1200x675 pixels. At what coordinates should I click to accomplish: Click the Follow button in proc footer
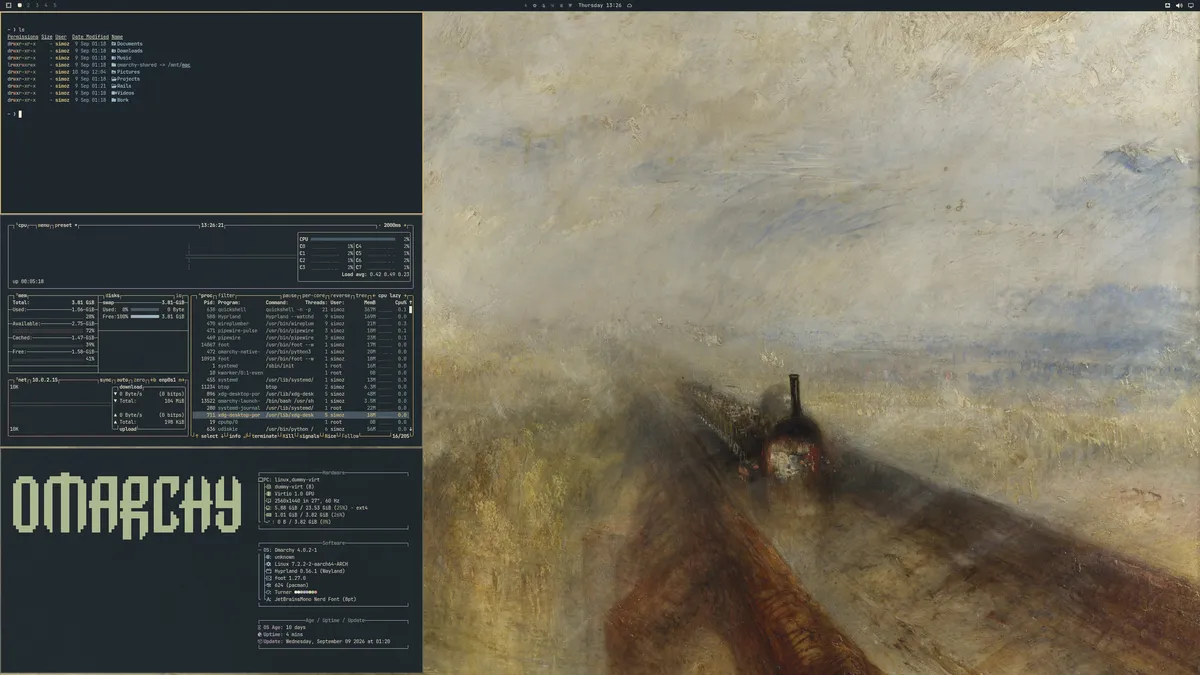pyautogui.click(x=350, y=436)
